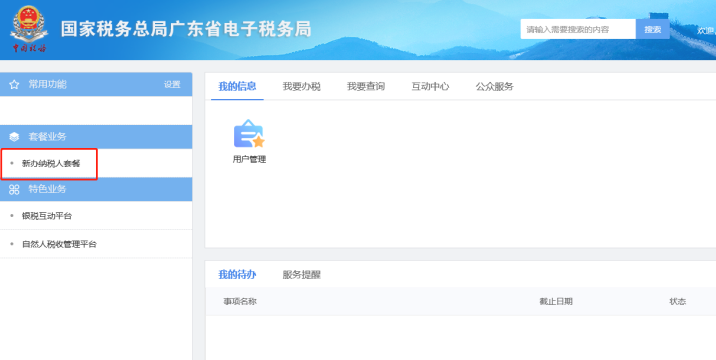Open the 用户管理 icon

point(249,141)
